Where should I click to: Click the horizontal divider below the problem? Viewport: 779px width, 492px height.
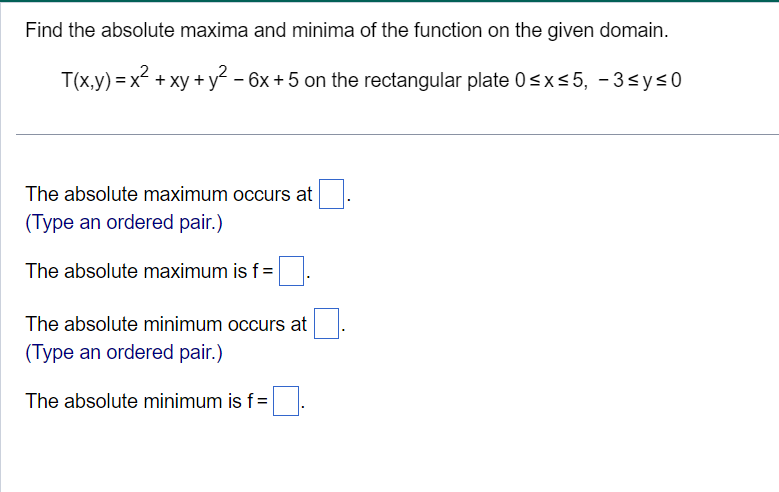tap(396, 134)
